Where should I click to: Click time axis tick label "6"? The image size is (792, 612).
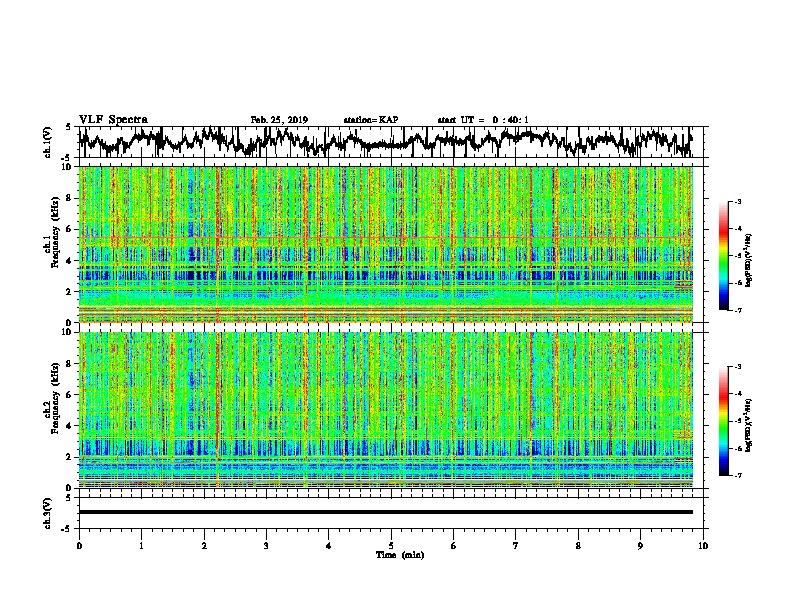point(454,546)
